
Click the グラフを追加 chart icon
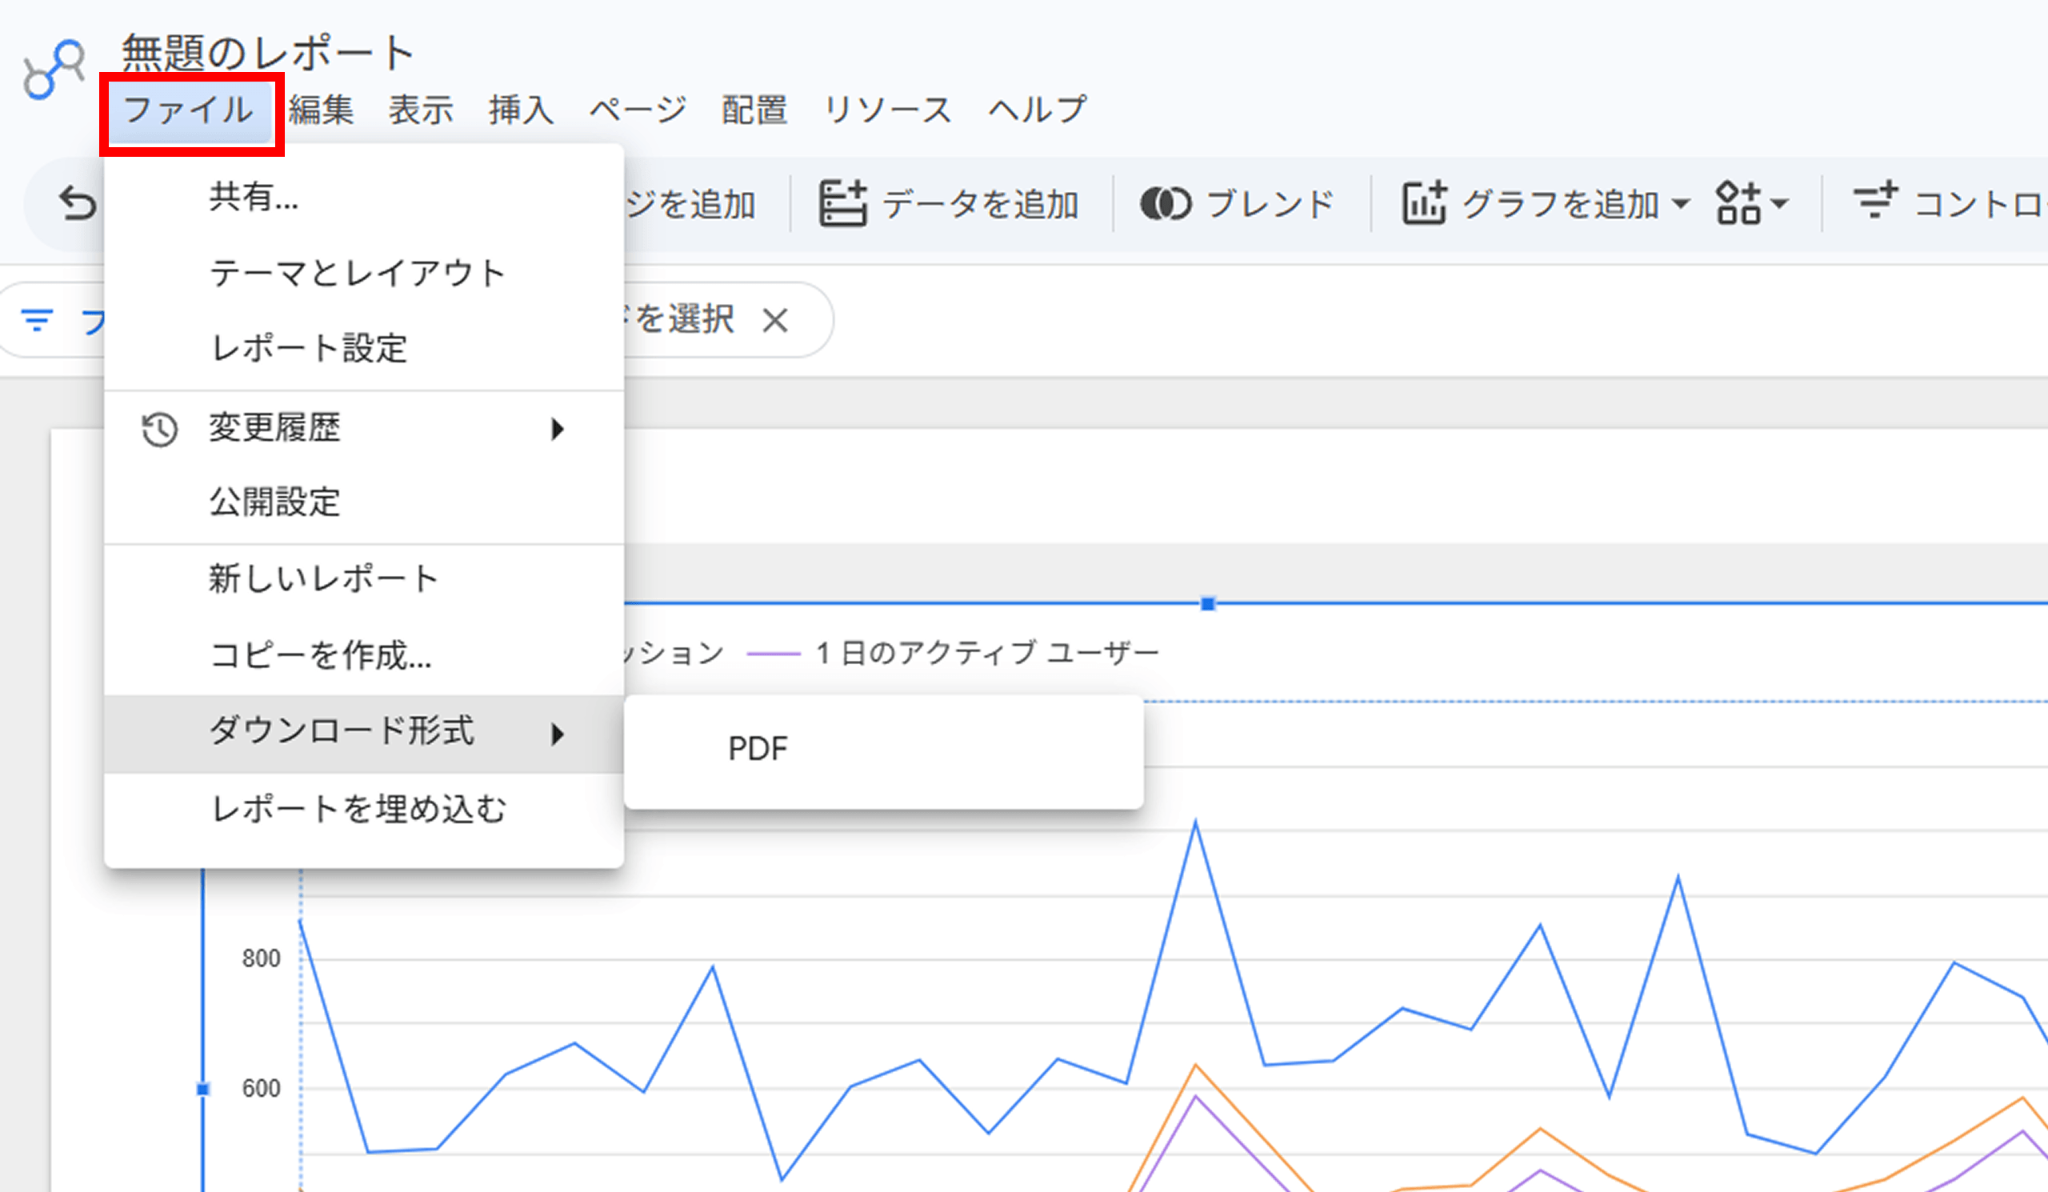pos(1424,203)
